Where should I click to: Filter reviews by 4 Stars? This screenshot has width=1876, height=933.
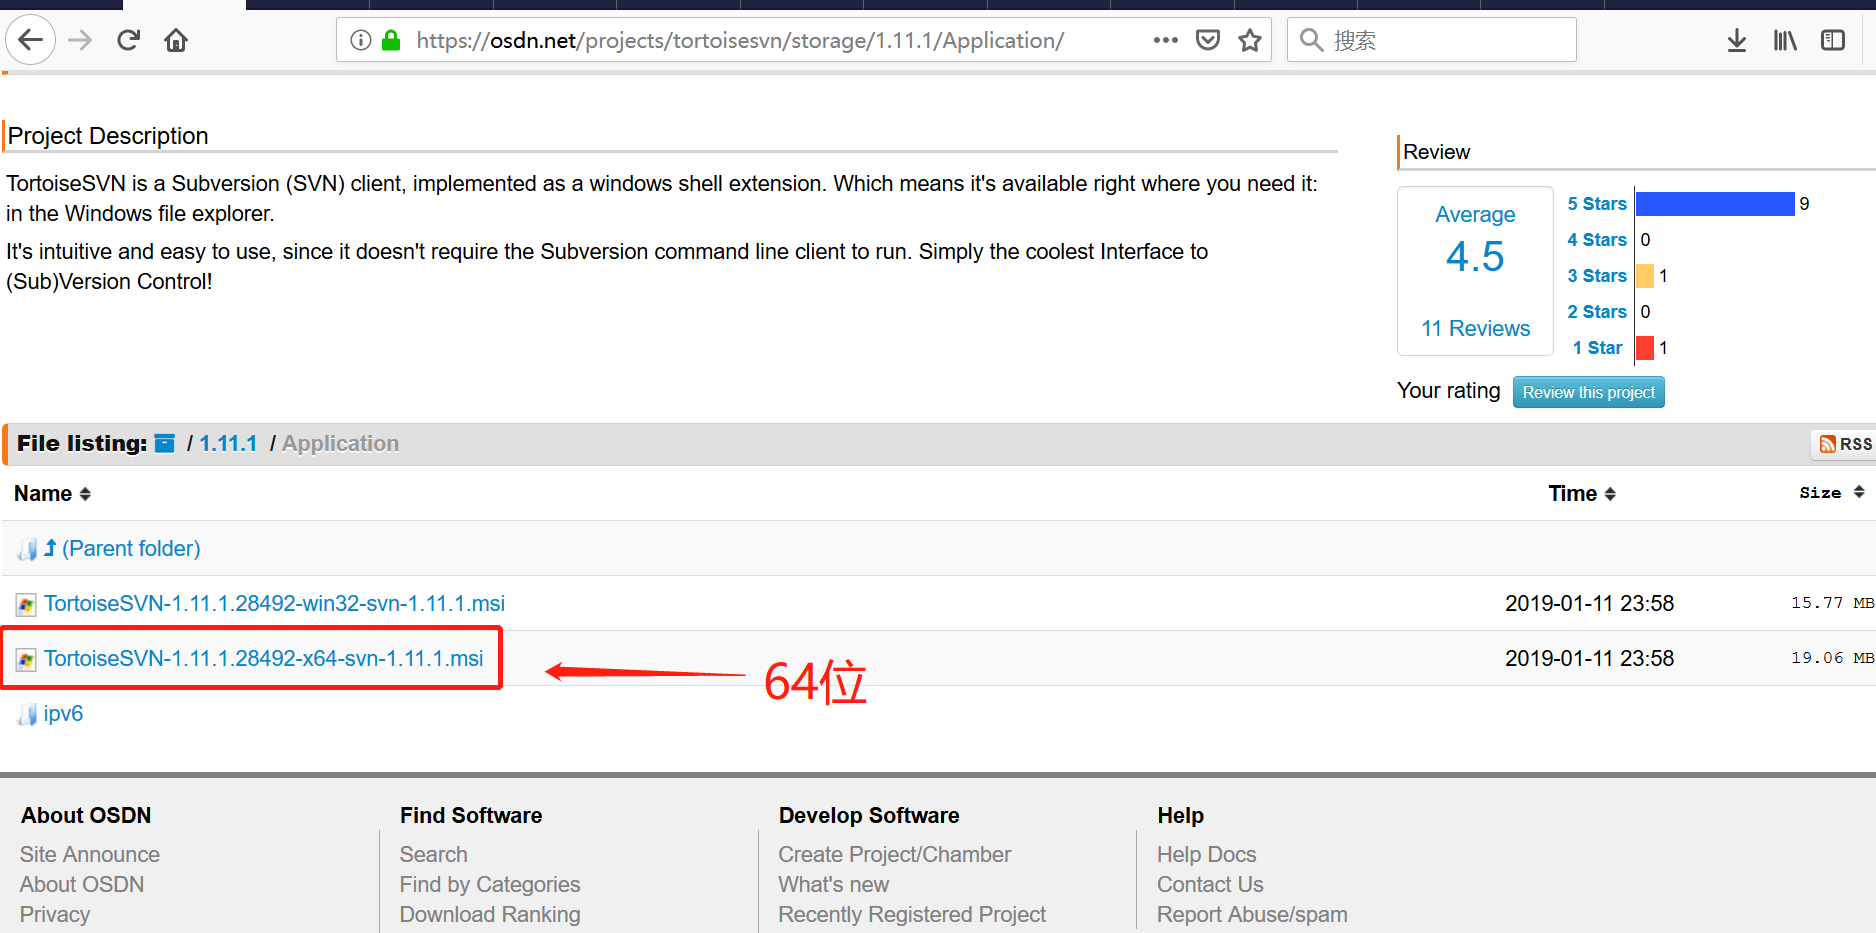1597,240
